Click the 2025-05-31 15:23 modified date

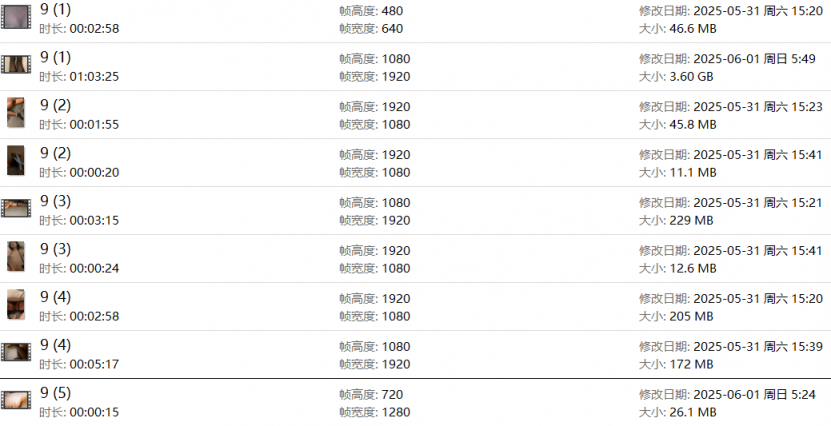point(734,106)
